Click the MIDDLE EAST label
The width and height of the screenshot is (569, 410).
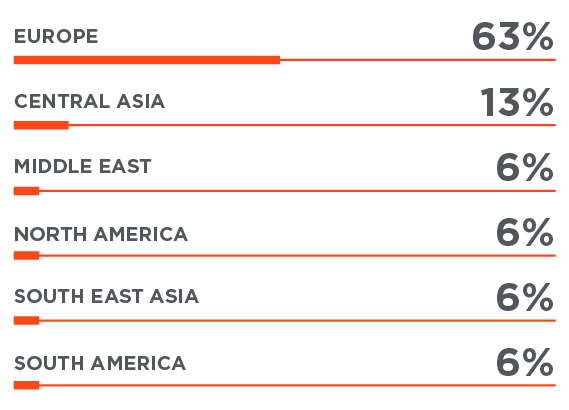(x=82, y=166)
